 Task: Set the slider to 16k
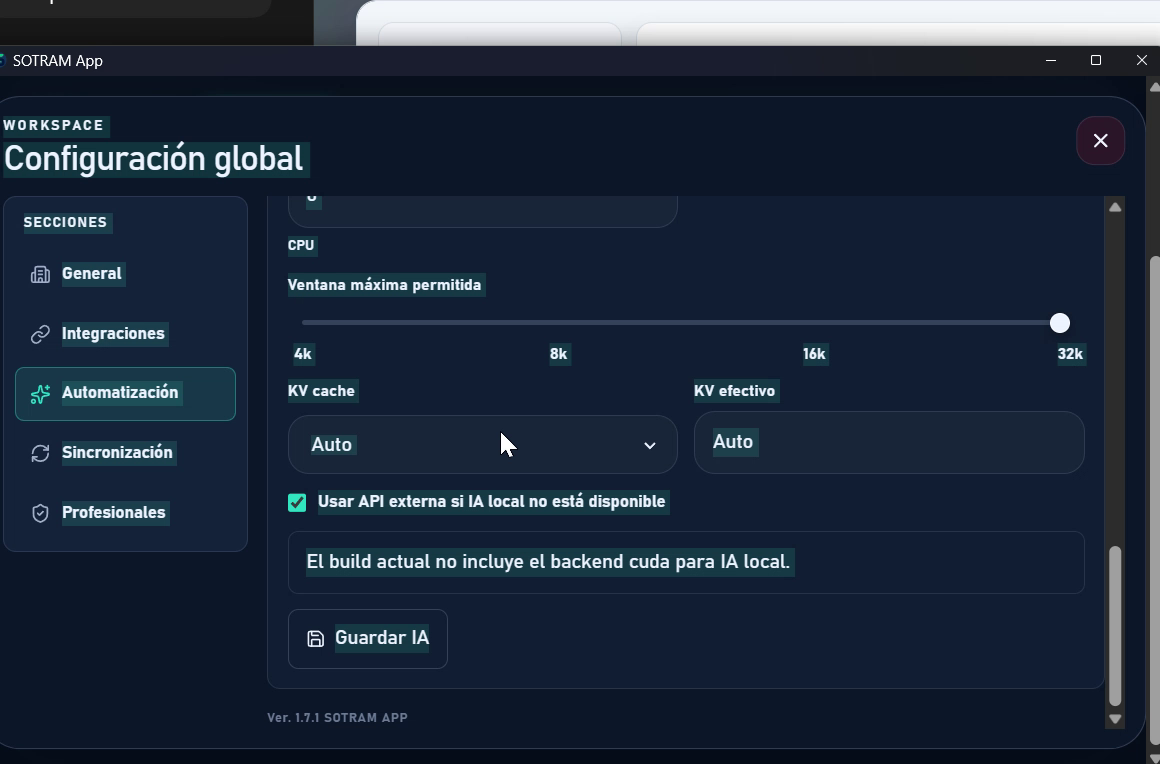tap(813, 354)
